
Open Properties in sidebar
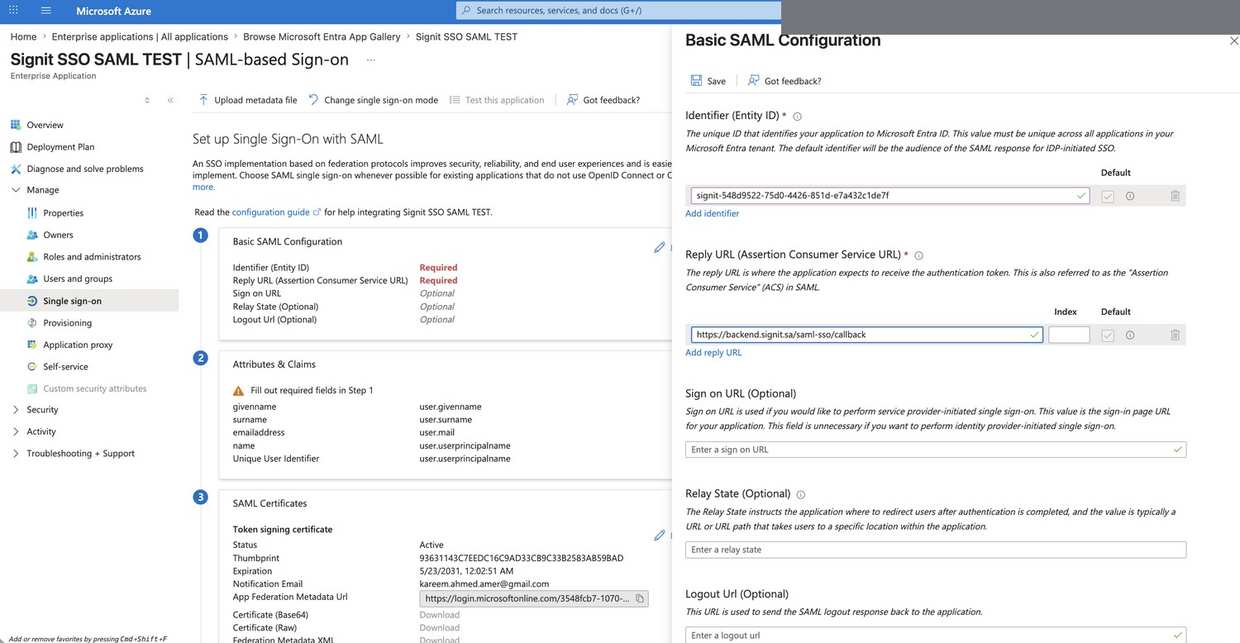[x=63, y=213]
